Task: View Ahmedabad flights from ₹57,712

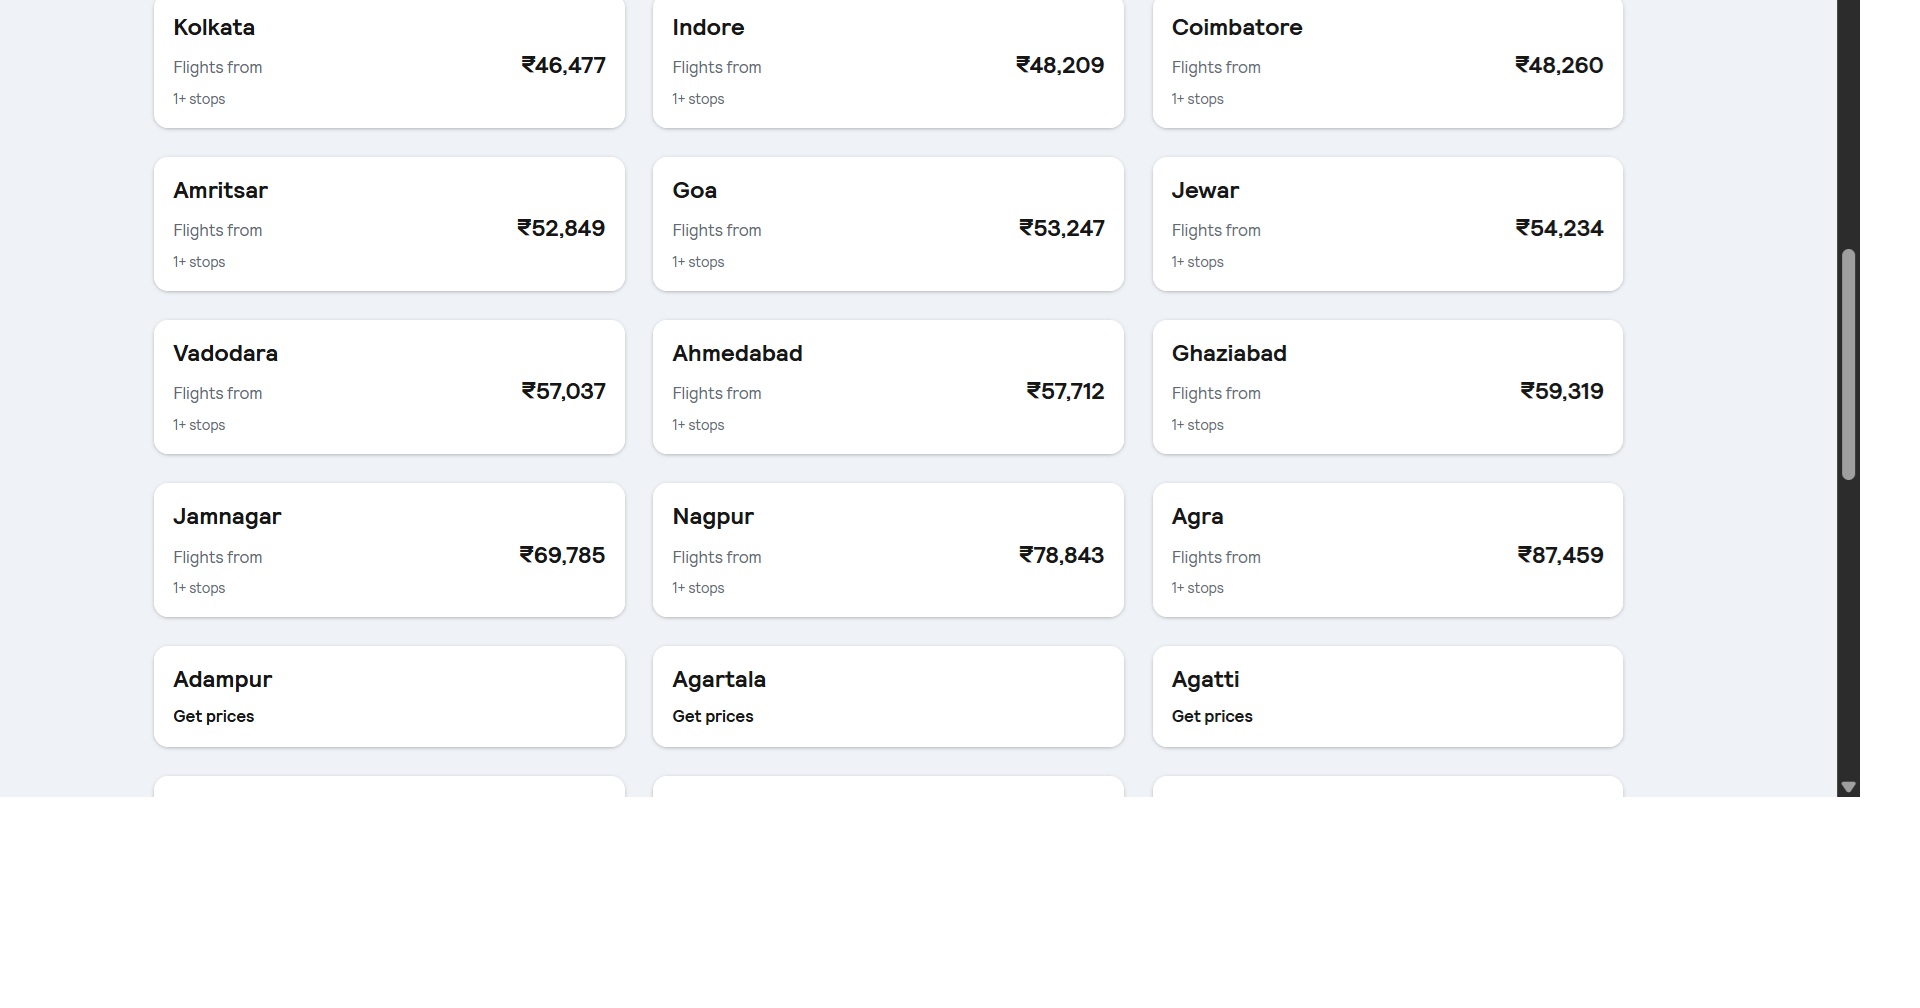Action: pos(888,387)
